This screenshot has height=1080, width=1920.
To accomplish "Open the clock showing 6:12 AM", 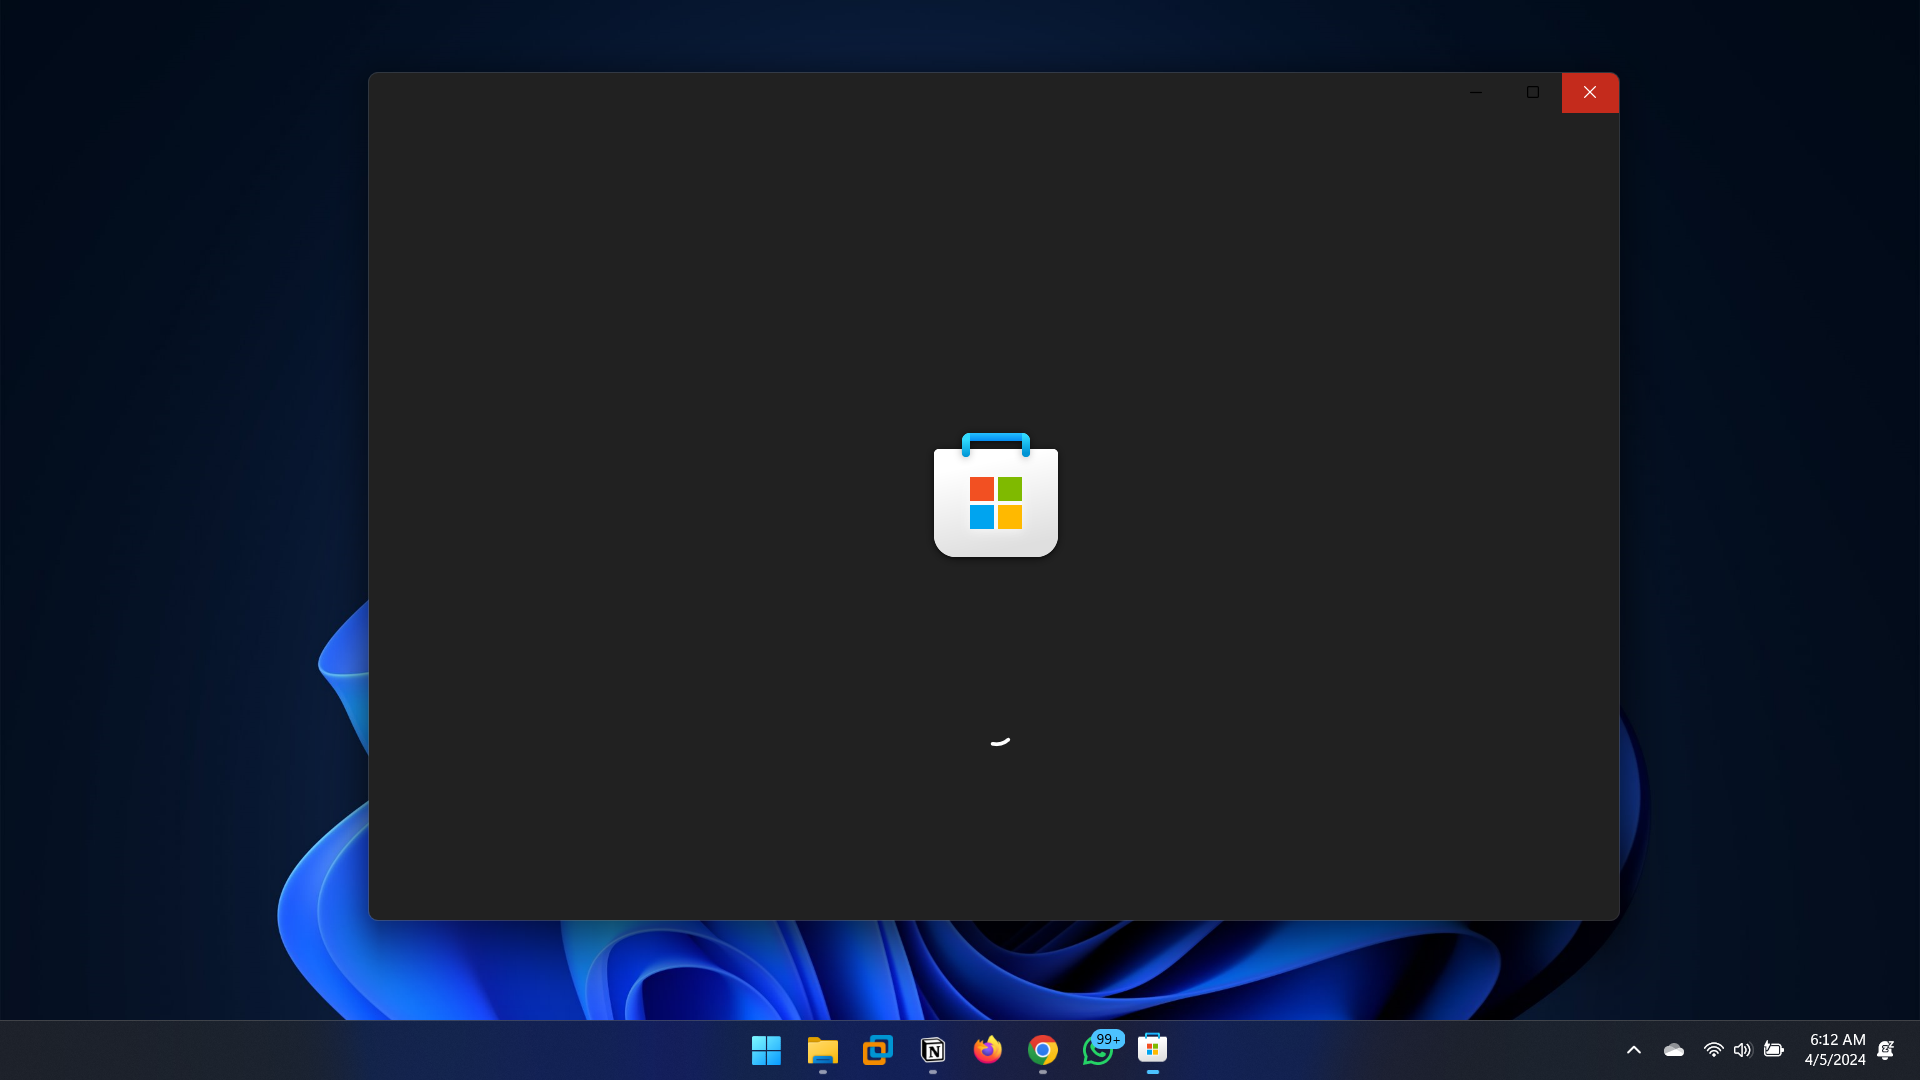I will (1836, 1050).
